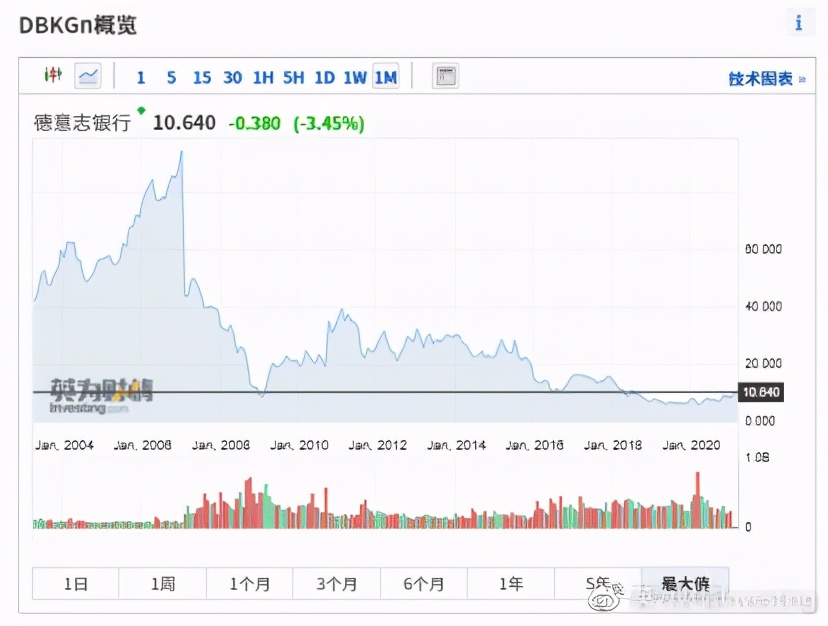Open the 5年 range selector

coord(598,583)
